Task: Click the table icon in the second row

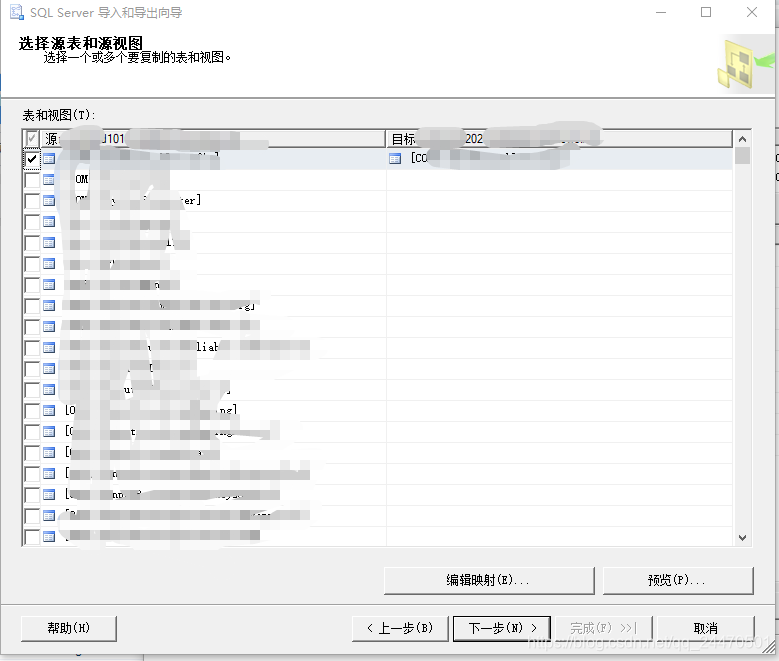Action: coord(49,180)
